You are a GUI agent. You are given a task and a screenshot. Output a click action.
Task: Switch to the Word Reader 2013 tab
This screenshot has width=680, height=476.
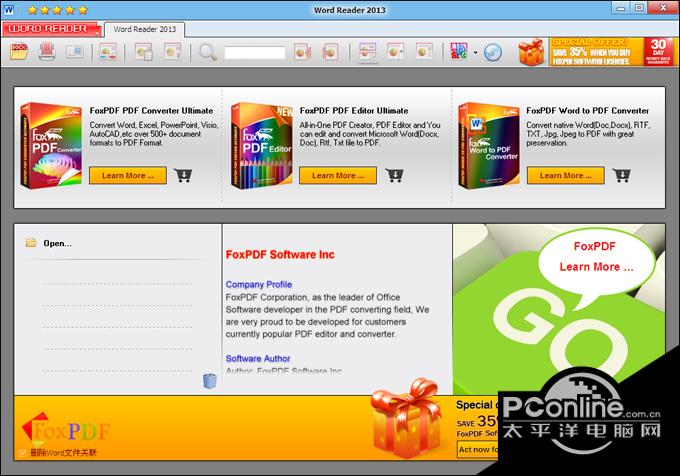tap(145, 29)
